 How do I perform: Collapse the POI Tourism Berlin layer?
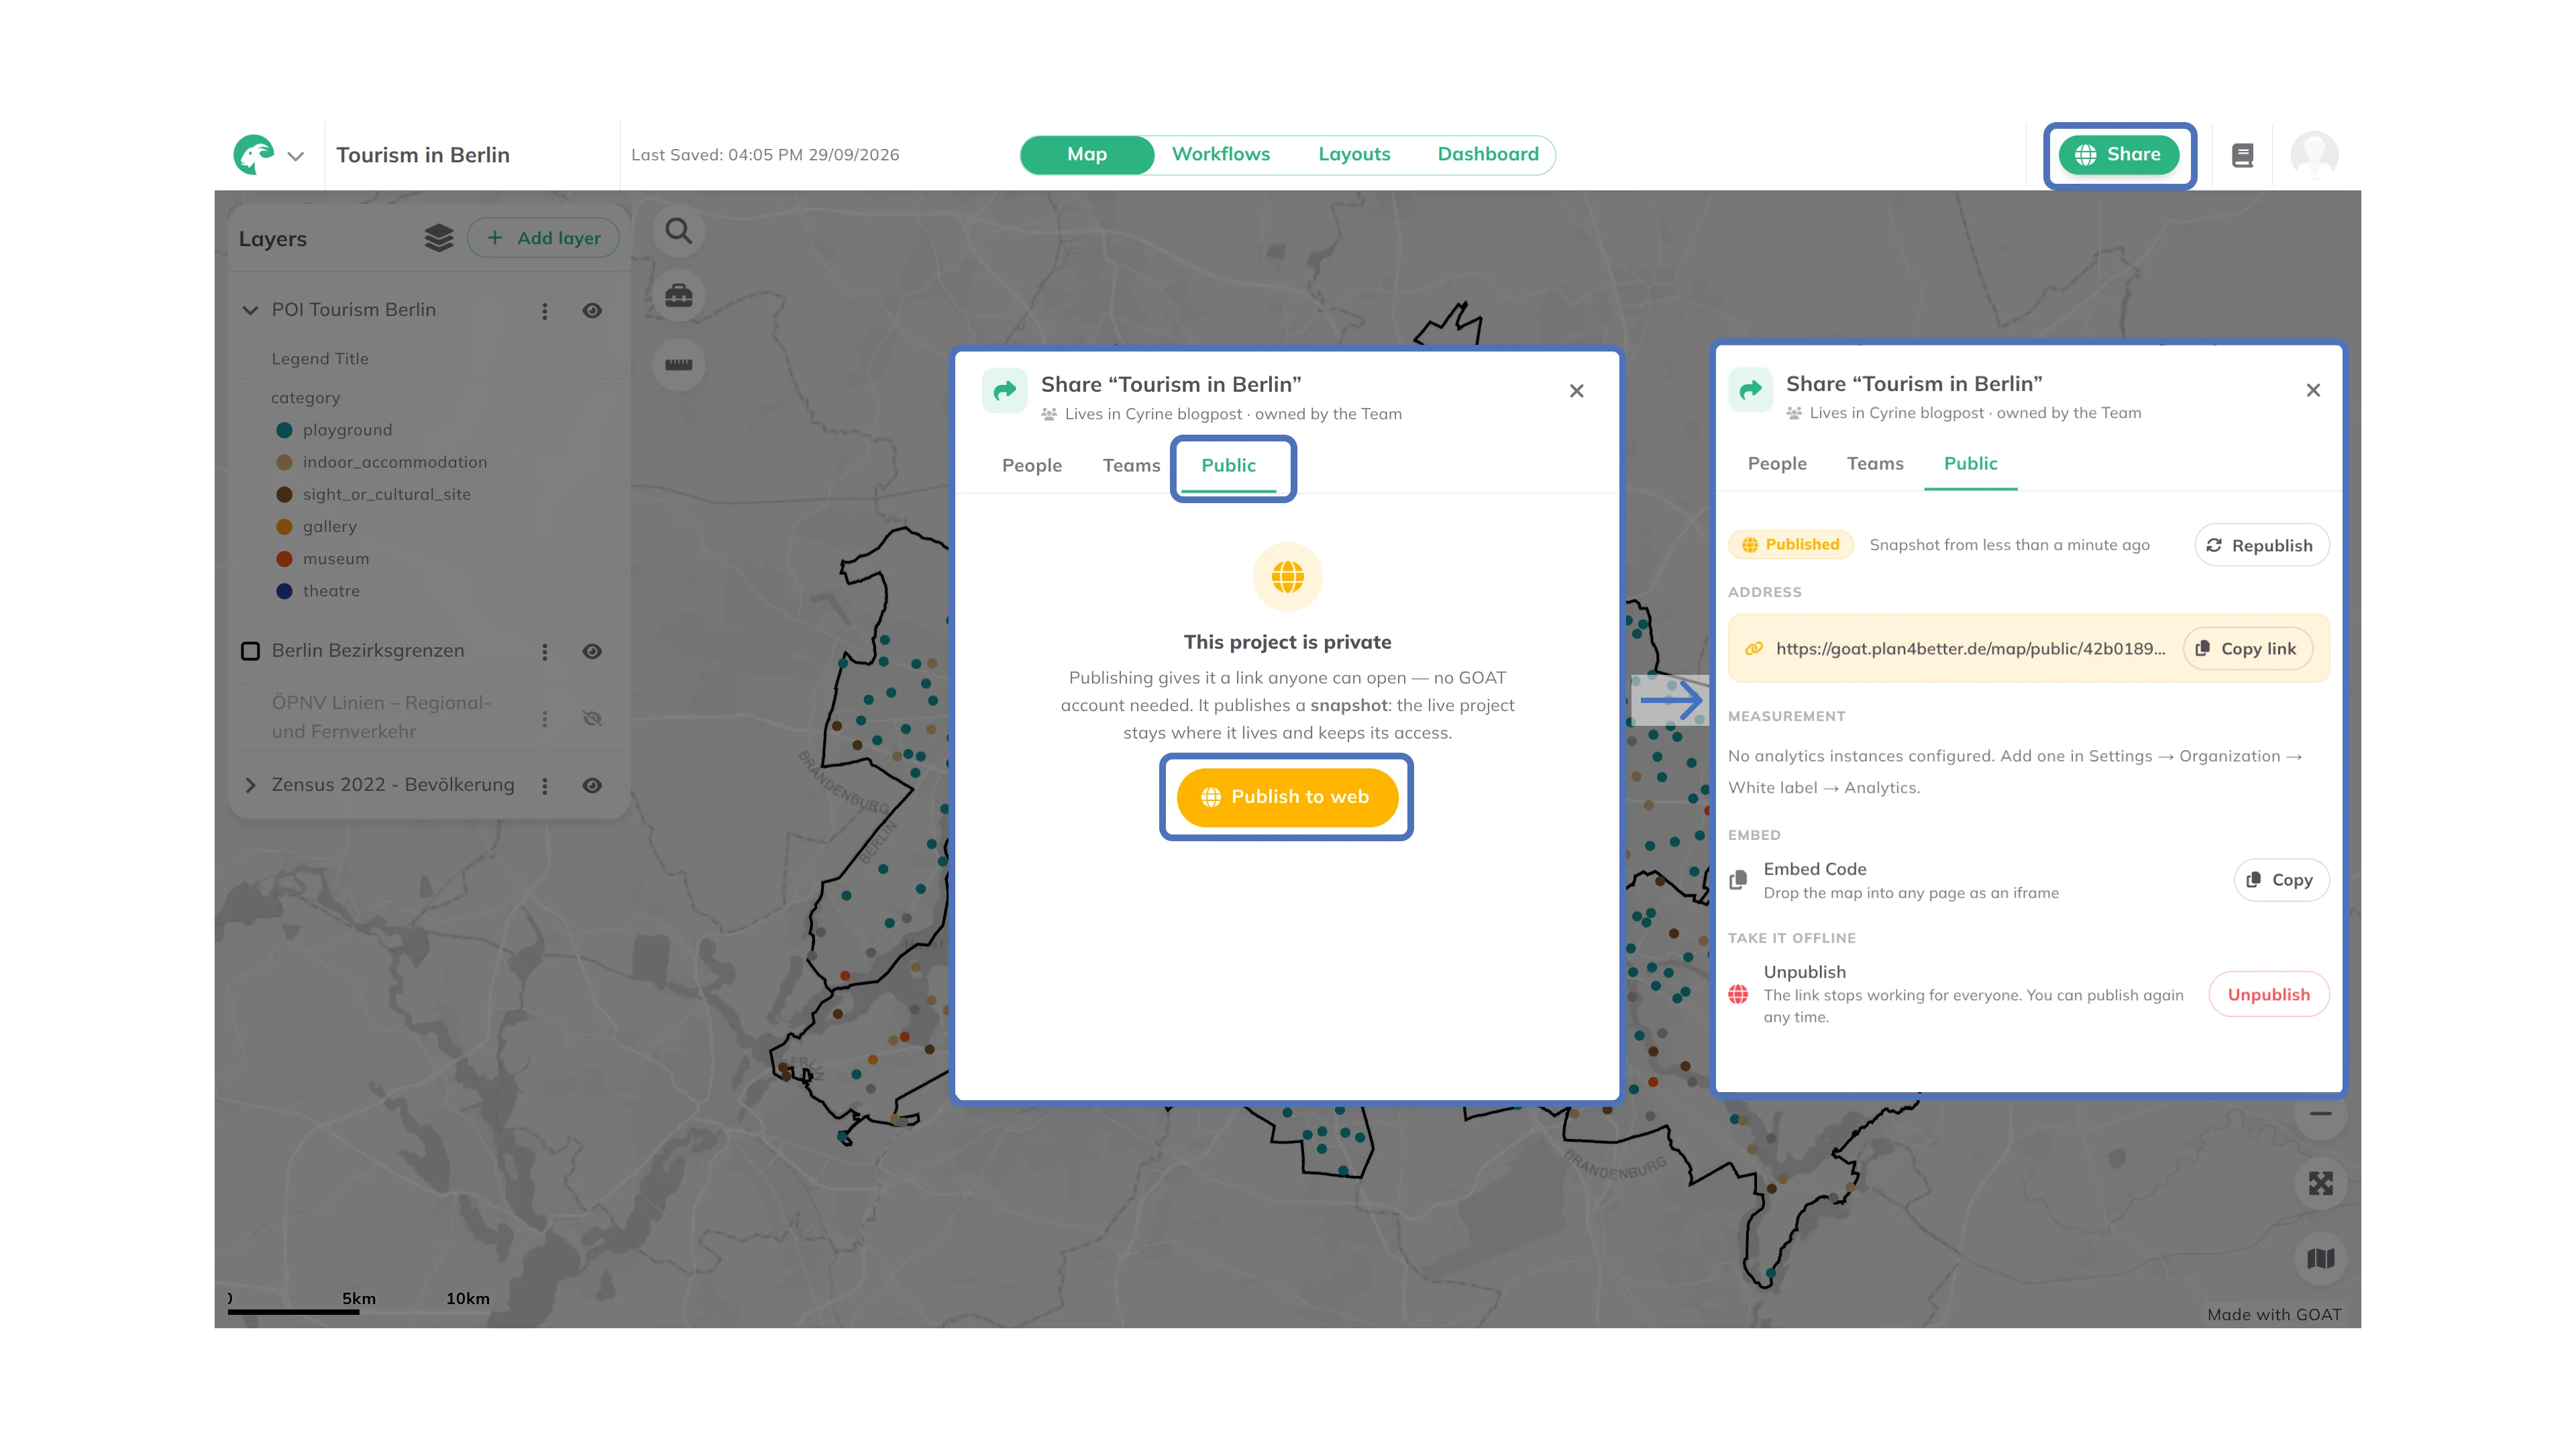pos(250,310)
